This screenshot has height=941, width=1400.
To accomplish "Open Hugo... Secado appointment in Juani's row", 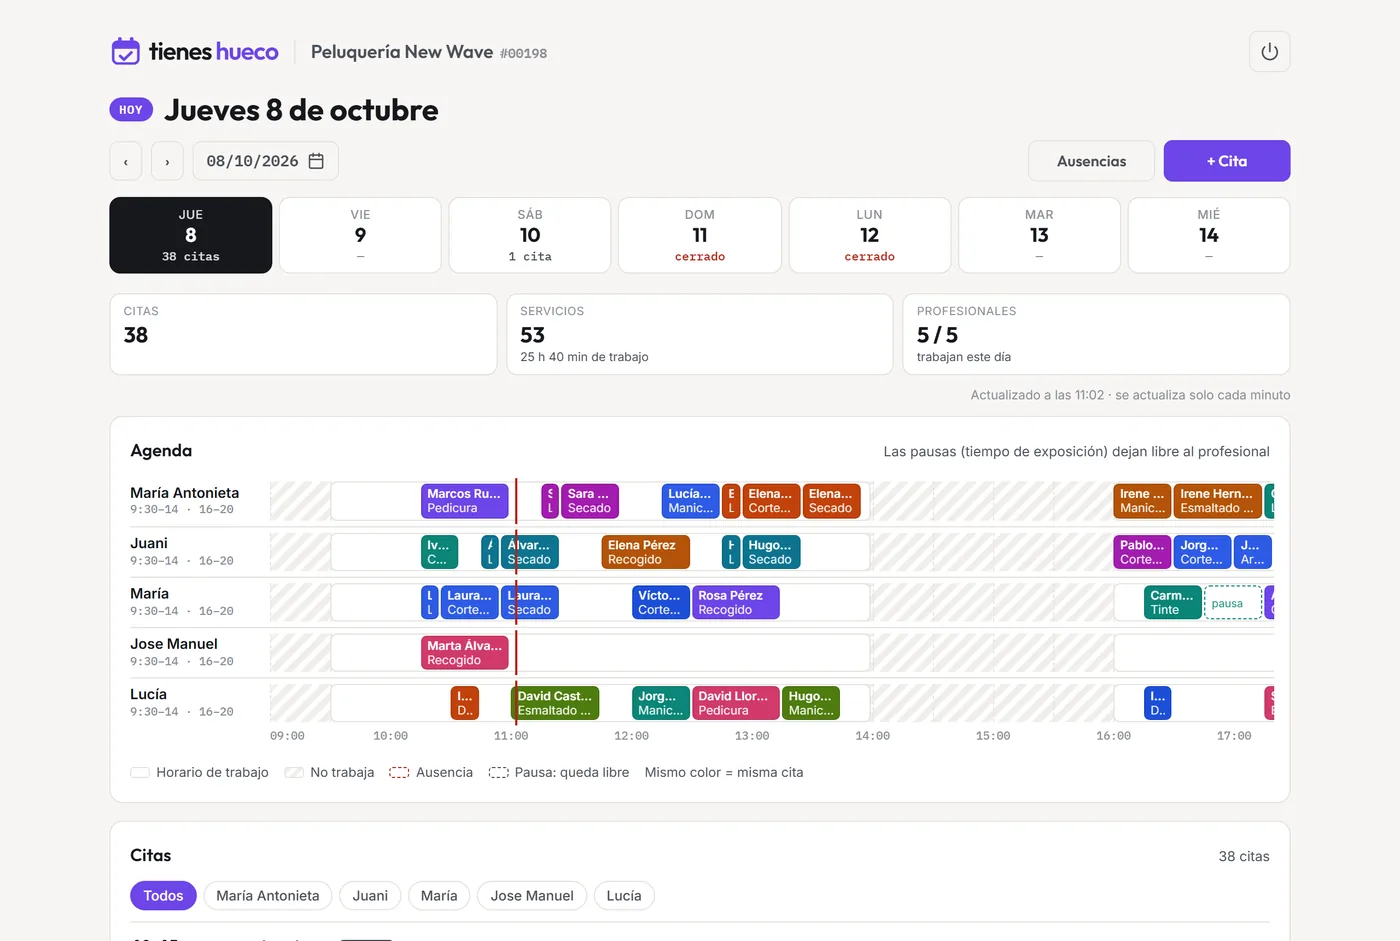I will 771,552.
